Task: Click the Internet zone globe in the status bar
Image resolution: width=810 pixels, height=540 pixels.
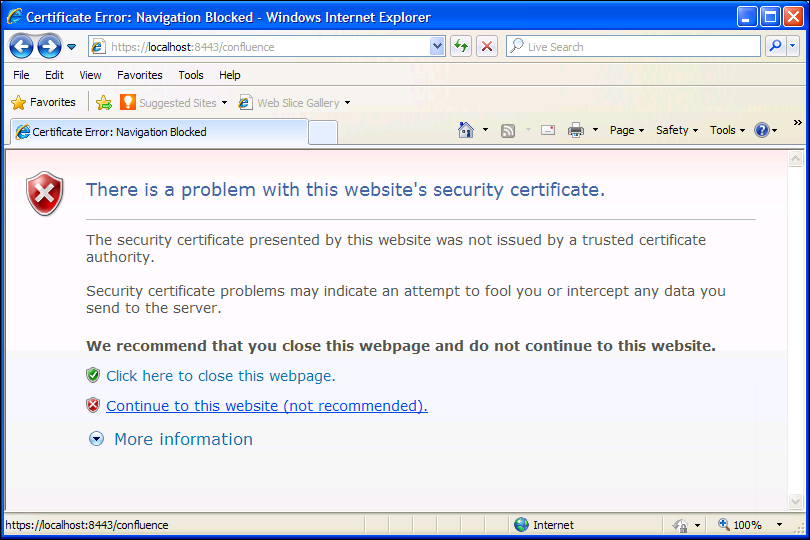Action: click(521, 524)
